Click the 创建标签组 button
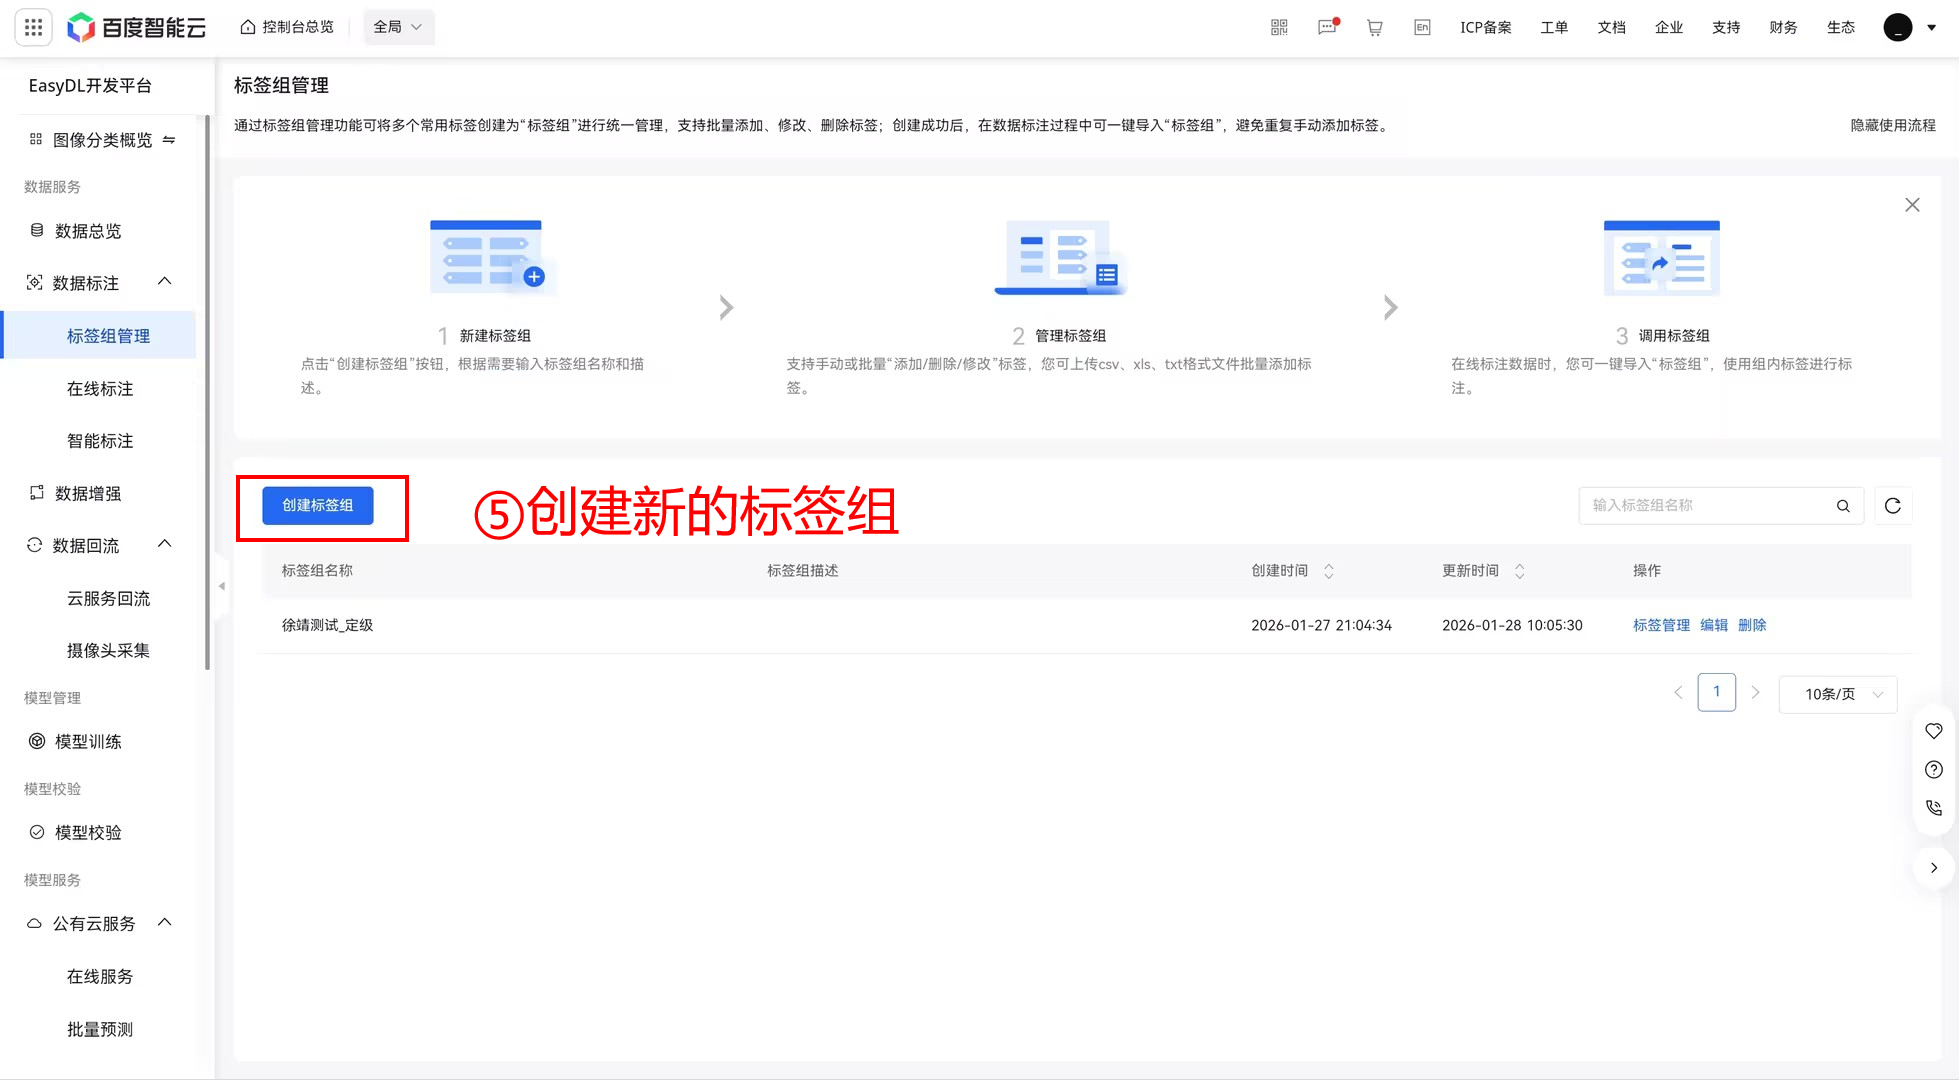The width and height of the screenshot is (1960, 1080). click(x=318, y=506)
